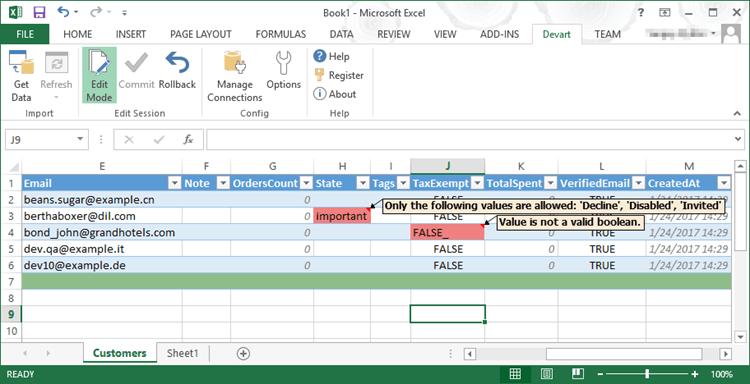Viewport: 750px width, 384px height.
Task: Collapse the ribbon with the chevron
Action: coord(737,113)
